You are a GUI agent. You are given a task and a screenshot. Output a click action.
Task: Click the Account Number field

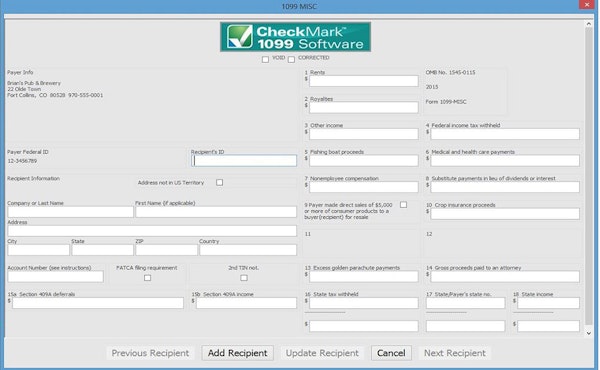[x=55, y=276]
